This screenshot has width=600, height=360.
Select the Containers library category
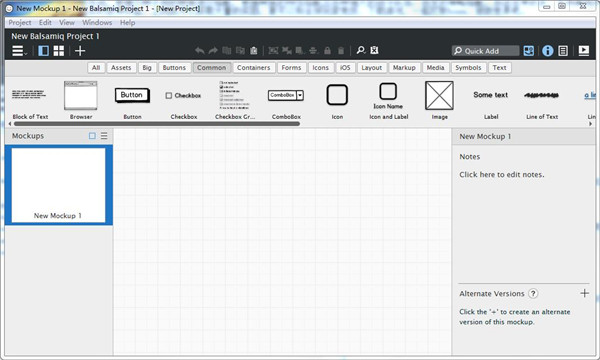pyautogui.click(x=254, y=68)
